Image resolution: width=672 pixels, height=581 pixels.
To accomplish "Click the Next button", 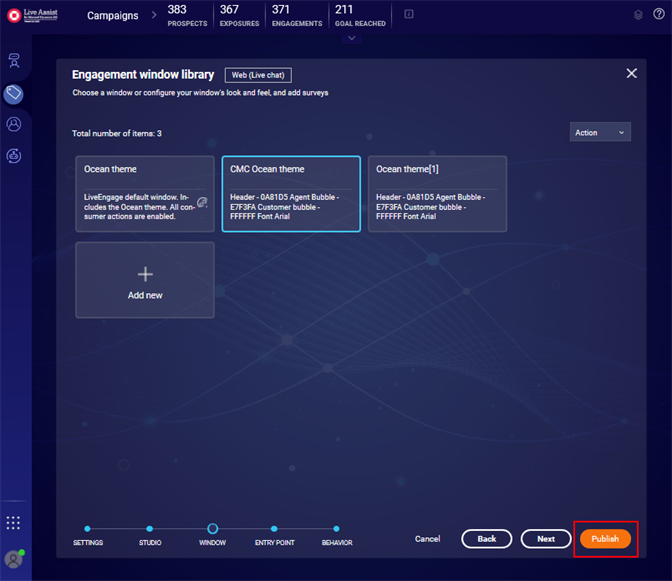I will point(546,539).
